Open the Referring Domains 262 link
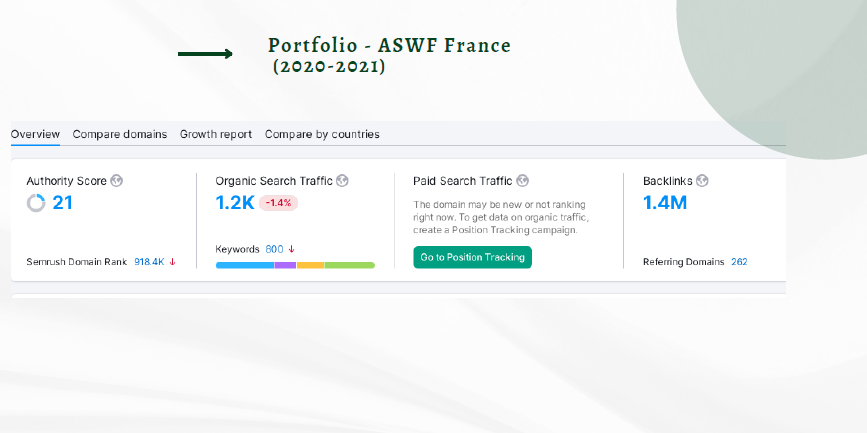This screenshot has height=433, width=867. point(739,262)
